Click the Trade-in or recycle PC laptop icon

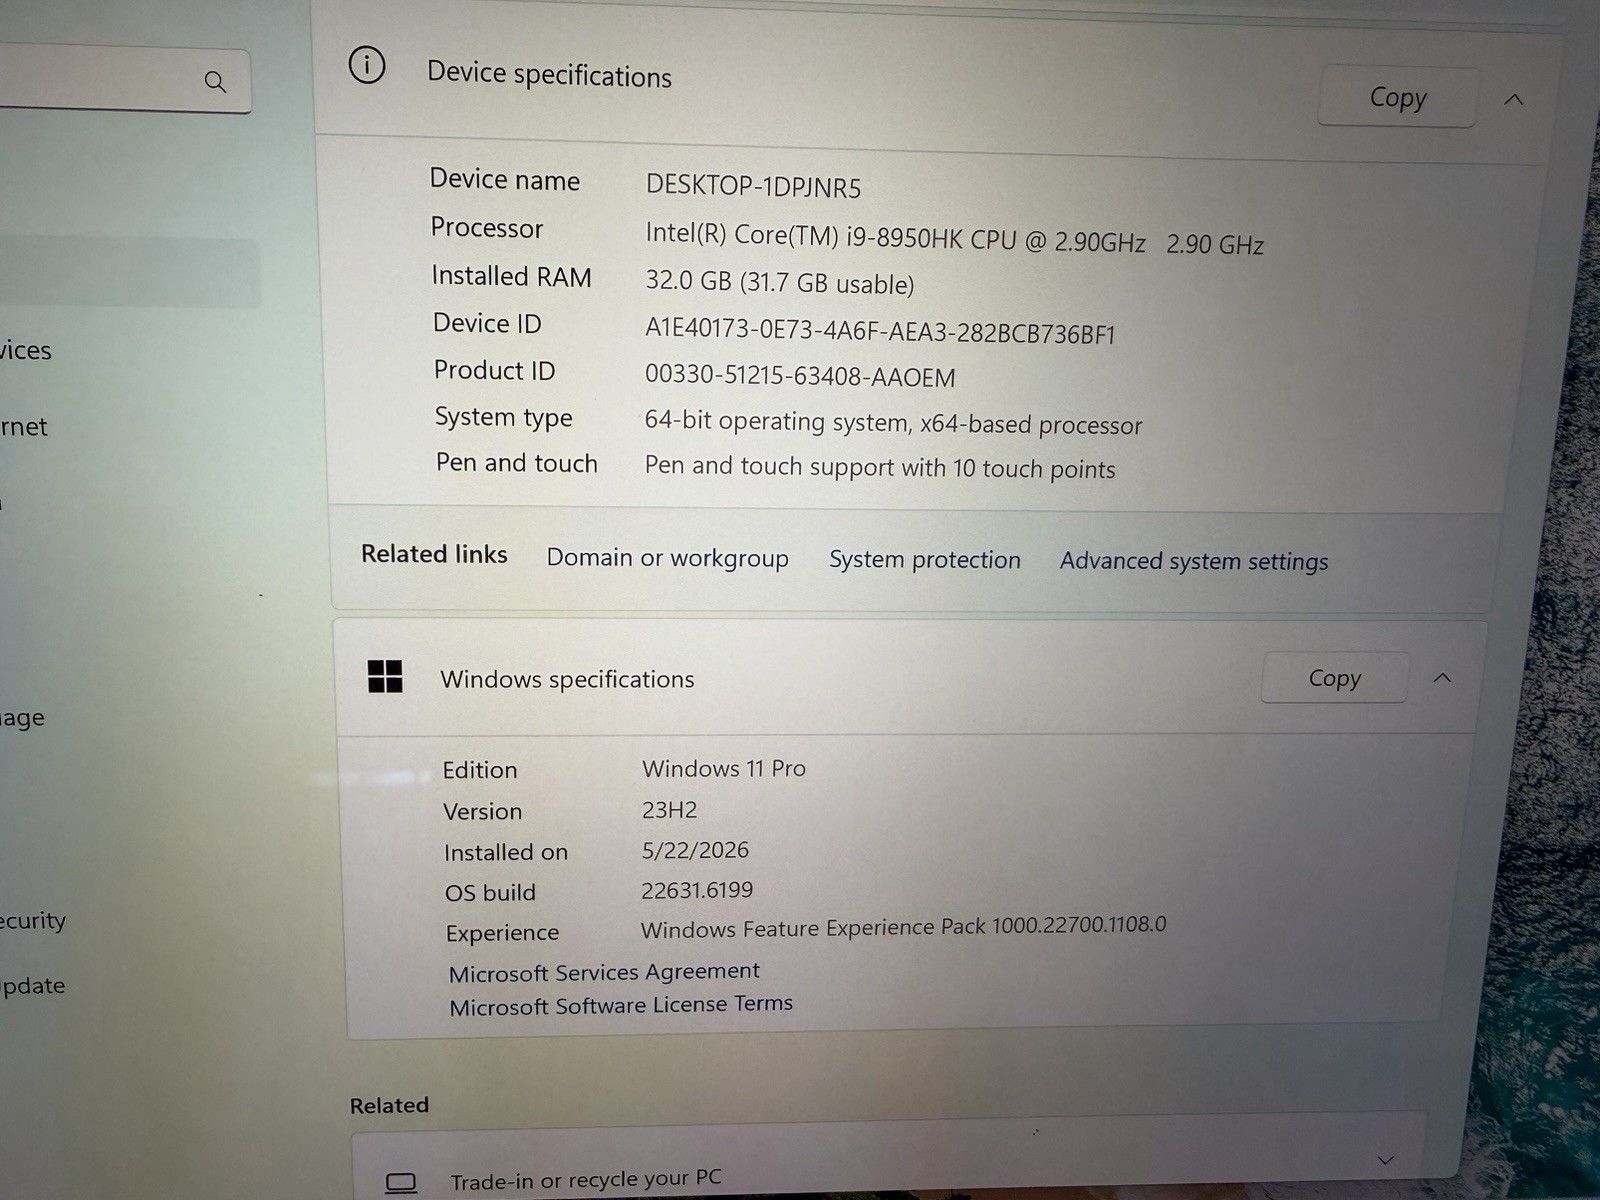401,1183
